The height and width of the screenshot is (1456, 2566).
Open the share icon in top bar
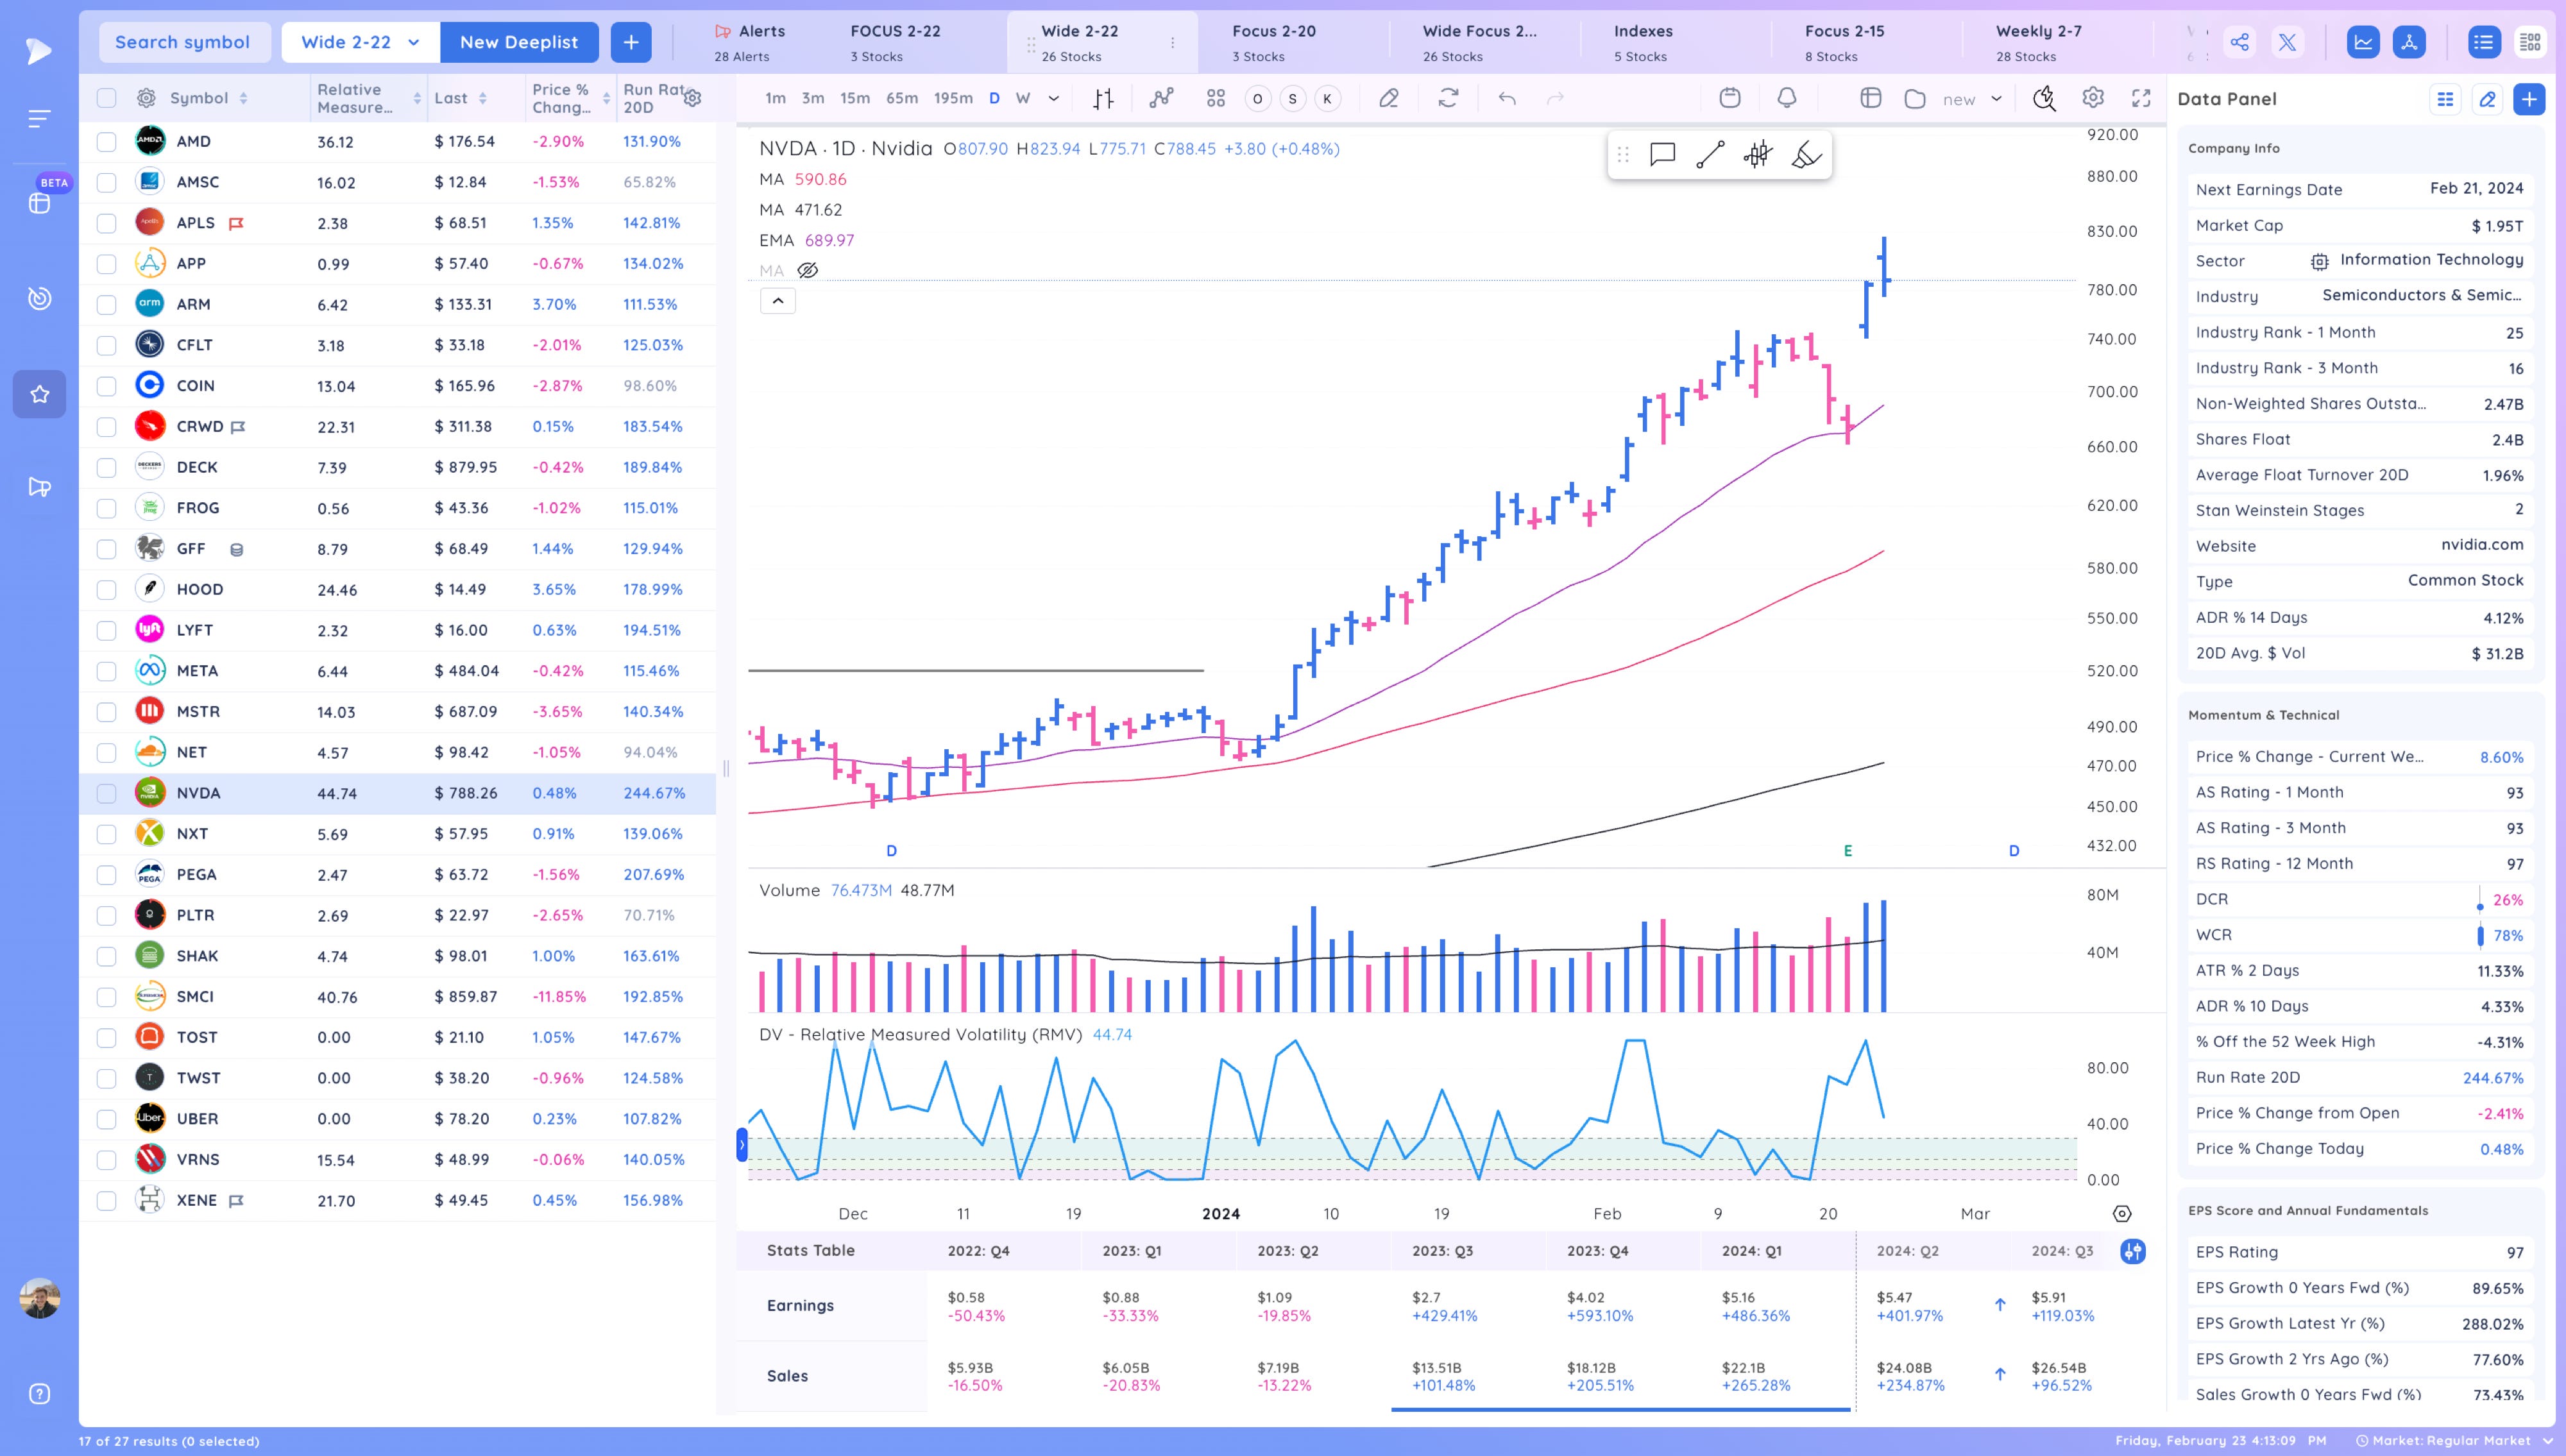tap(2240, 42)
